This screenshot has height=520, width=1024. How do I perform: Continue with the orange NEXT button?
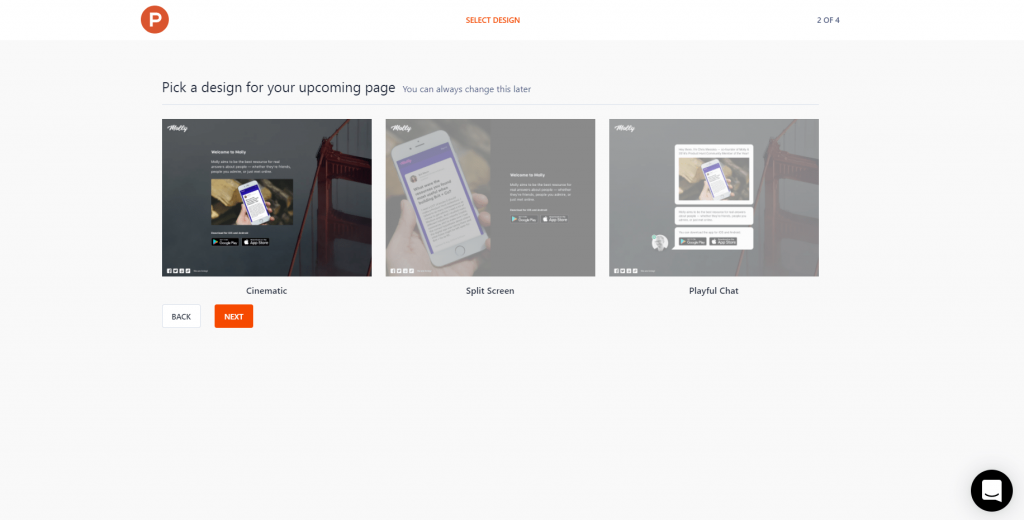coord(234,316)
